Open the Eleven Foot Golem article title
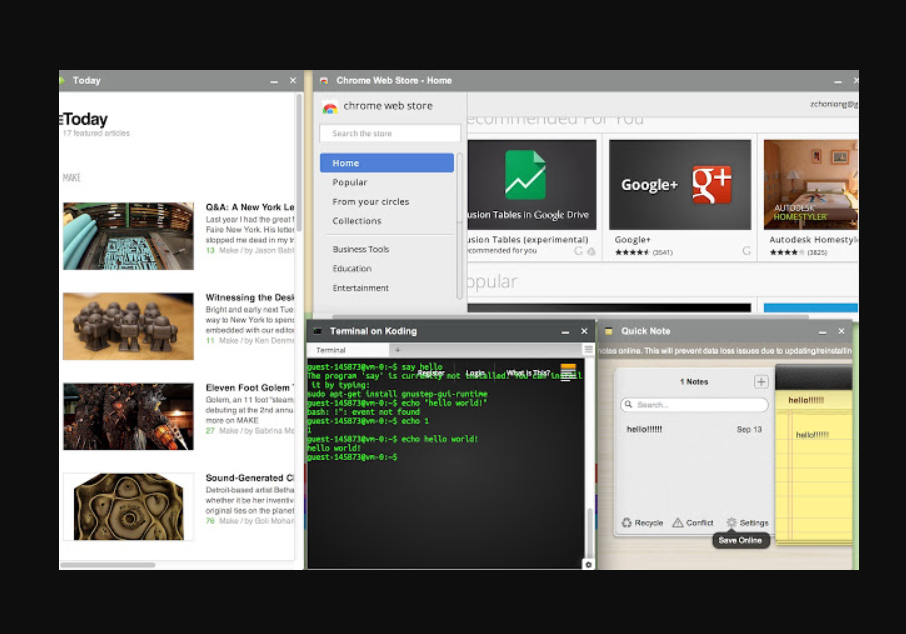 tap(249, 388)
